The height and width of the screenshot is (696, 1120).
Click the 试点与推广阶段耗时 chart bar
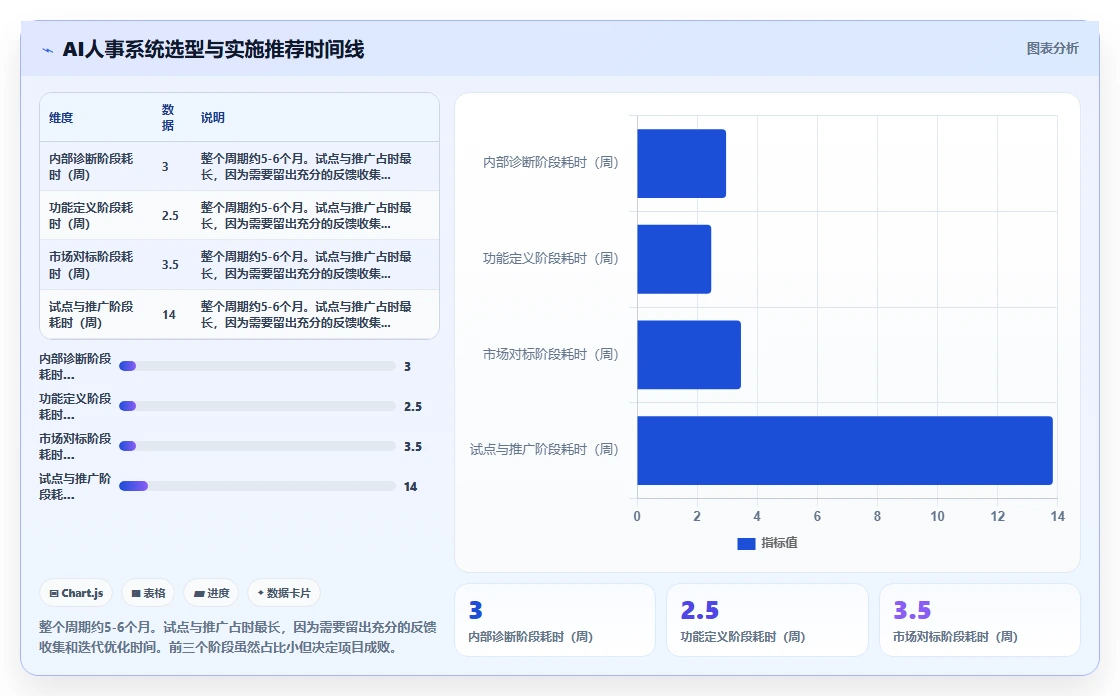[845, 451]
